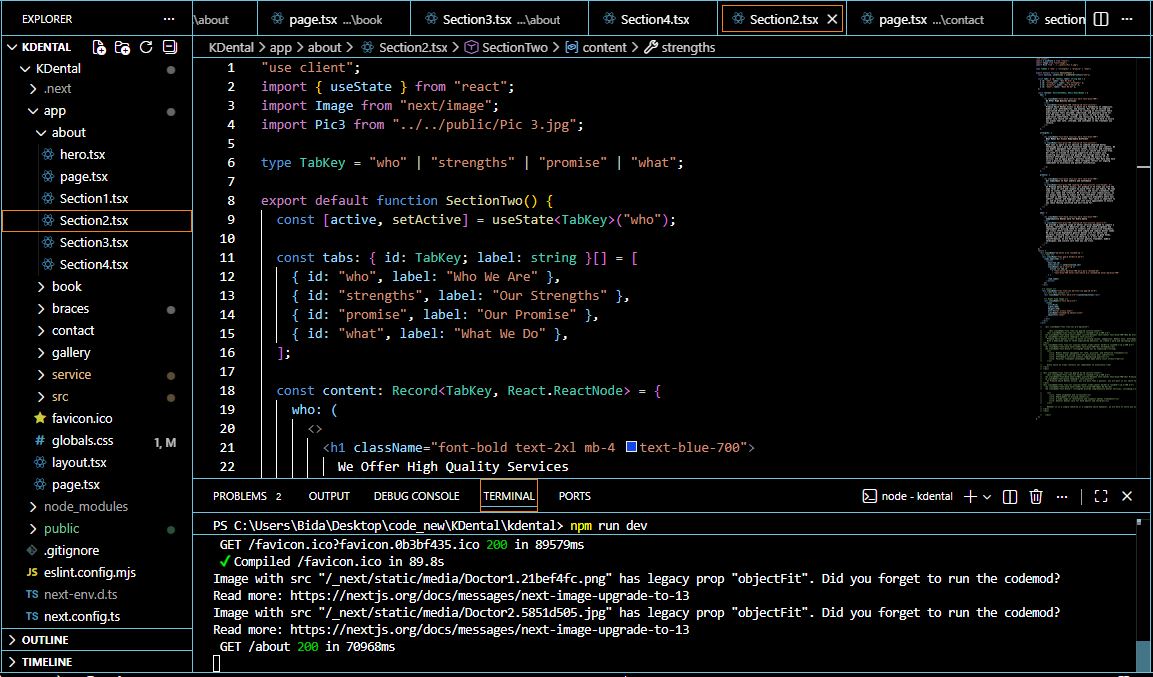This screenshot has height=677, width=1153.
Task: Switch to the PROBLEMS tab
Action: (247, 496)
